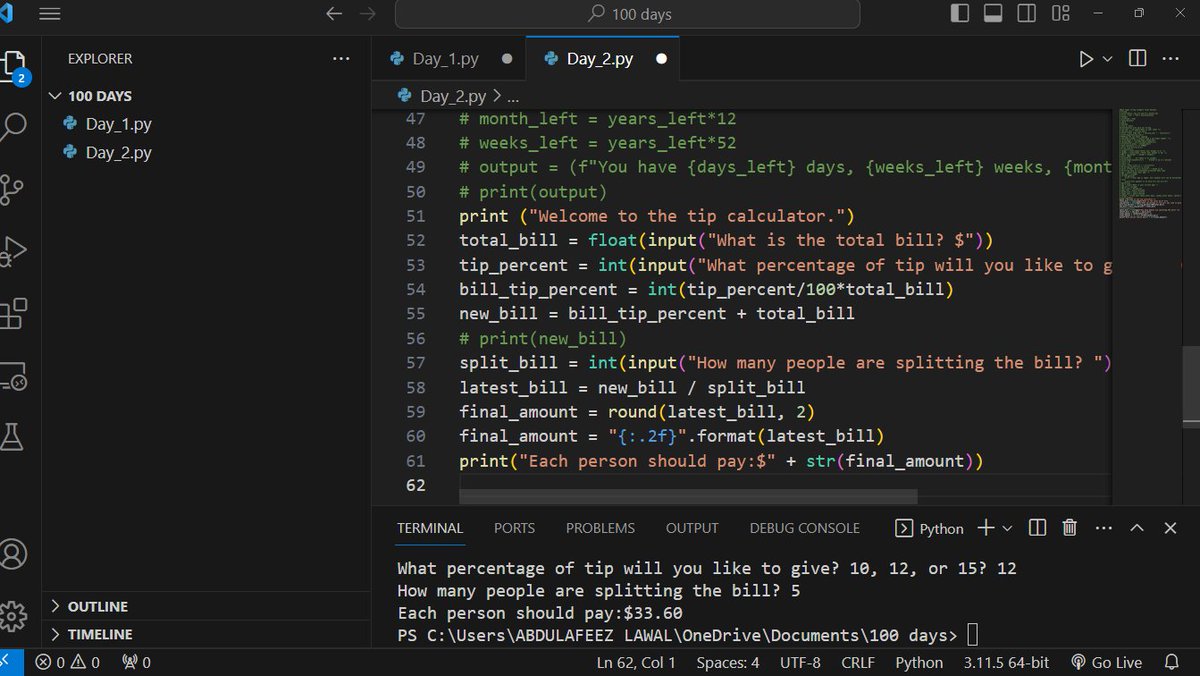Click the forwarded ports status item
This screenshot has width=1200, height=676.
[x=136, y=662]
